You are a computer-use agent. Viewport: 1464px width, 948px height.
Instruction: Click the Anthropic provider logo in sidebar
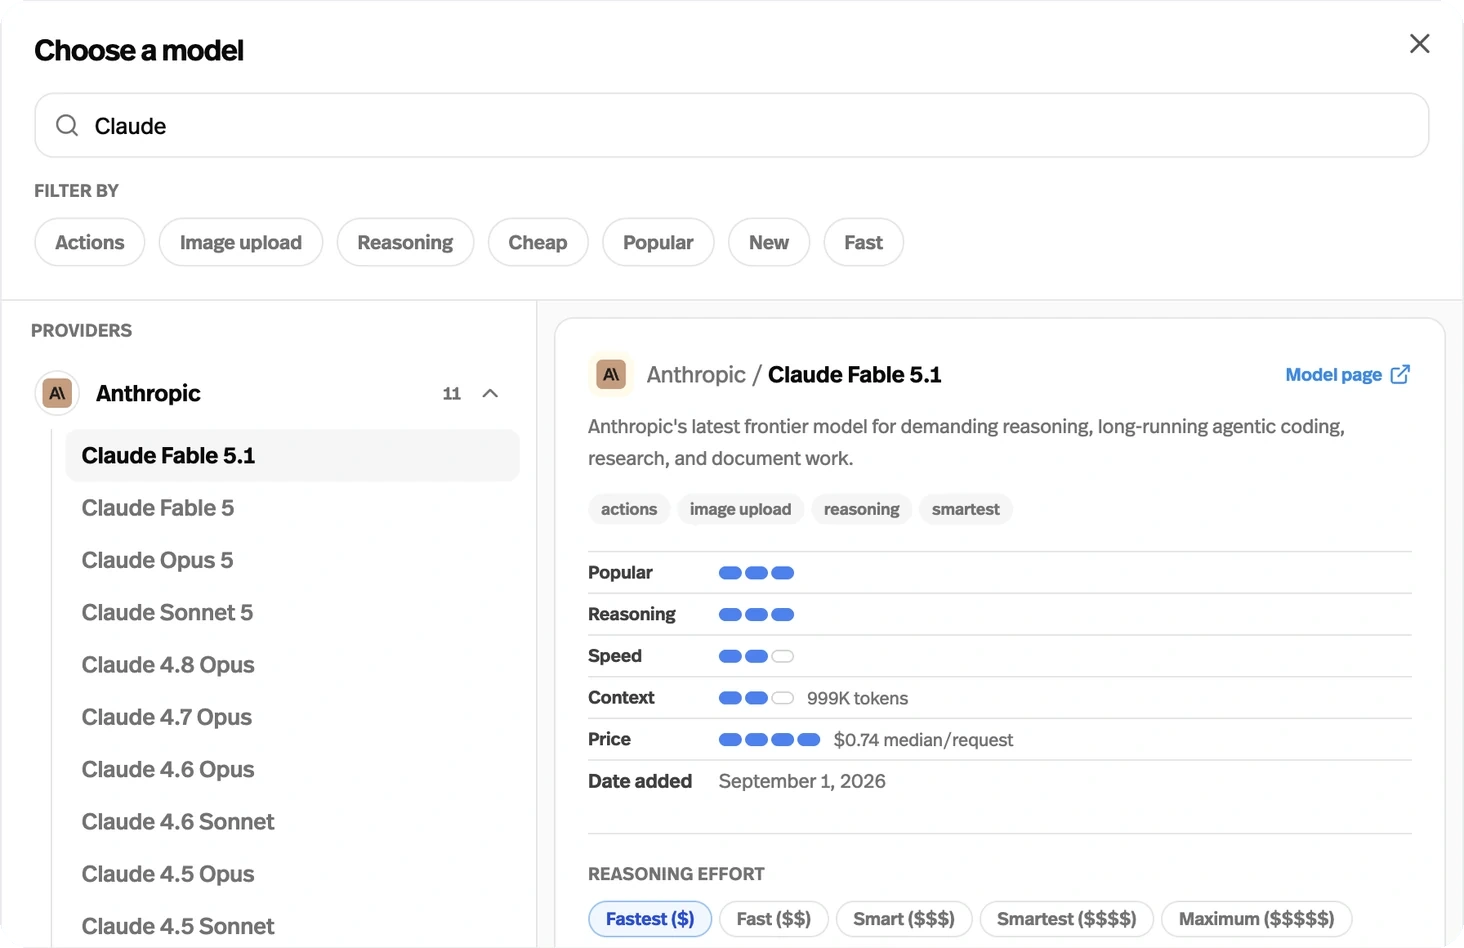57,393
